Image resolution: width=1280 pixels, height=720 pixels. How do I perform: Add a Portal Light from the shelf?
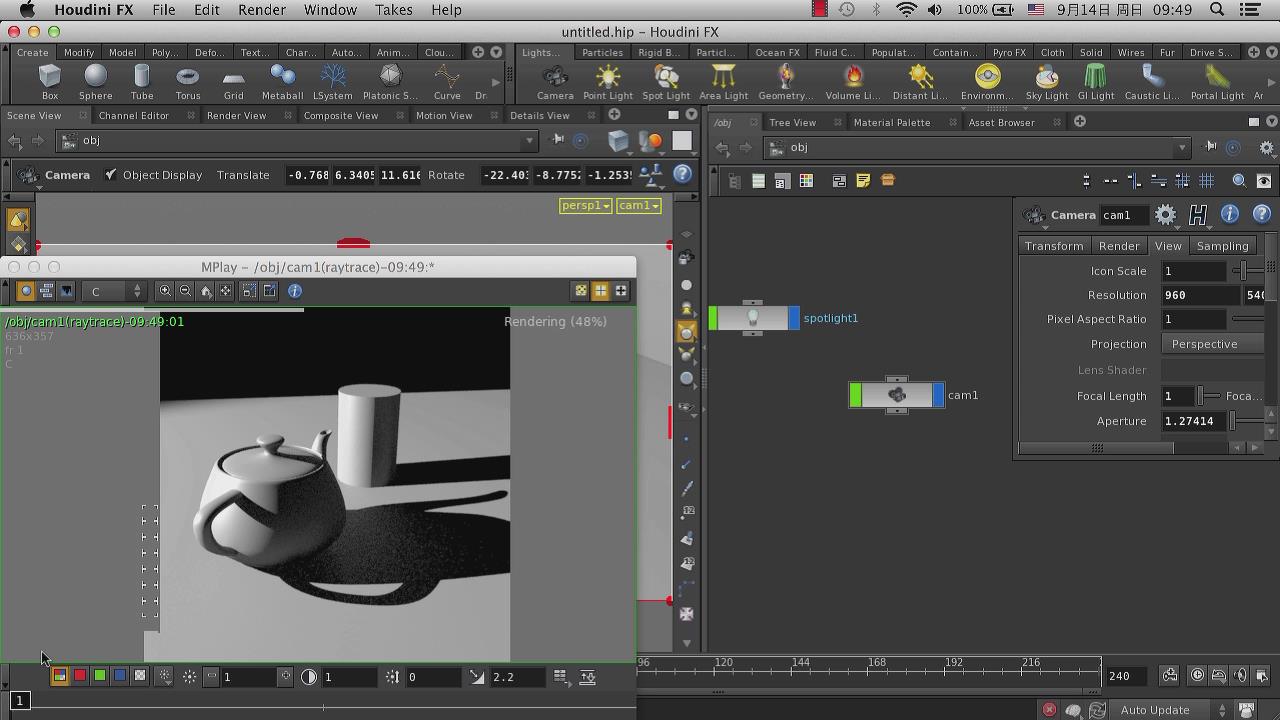pos(1217,81)
